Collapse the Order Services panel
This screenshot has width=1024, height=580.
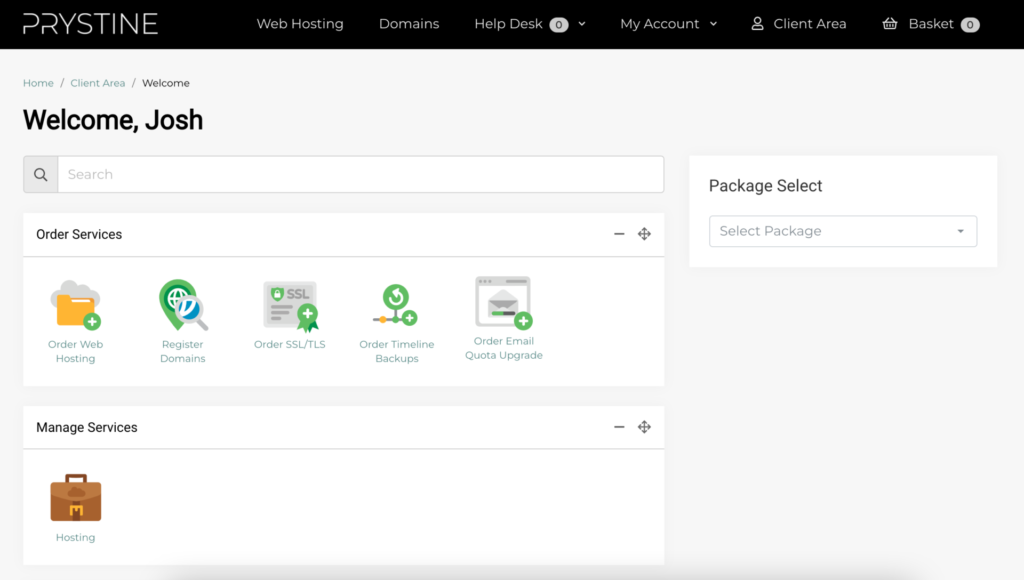(618, 233)
